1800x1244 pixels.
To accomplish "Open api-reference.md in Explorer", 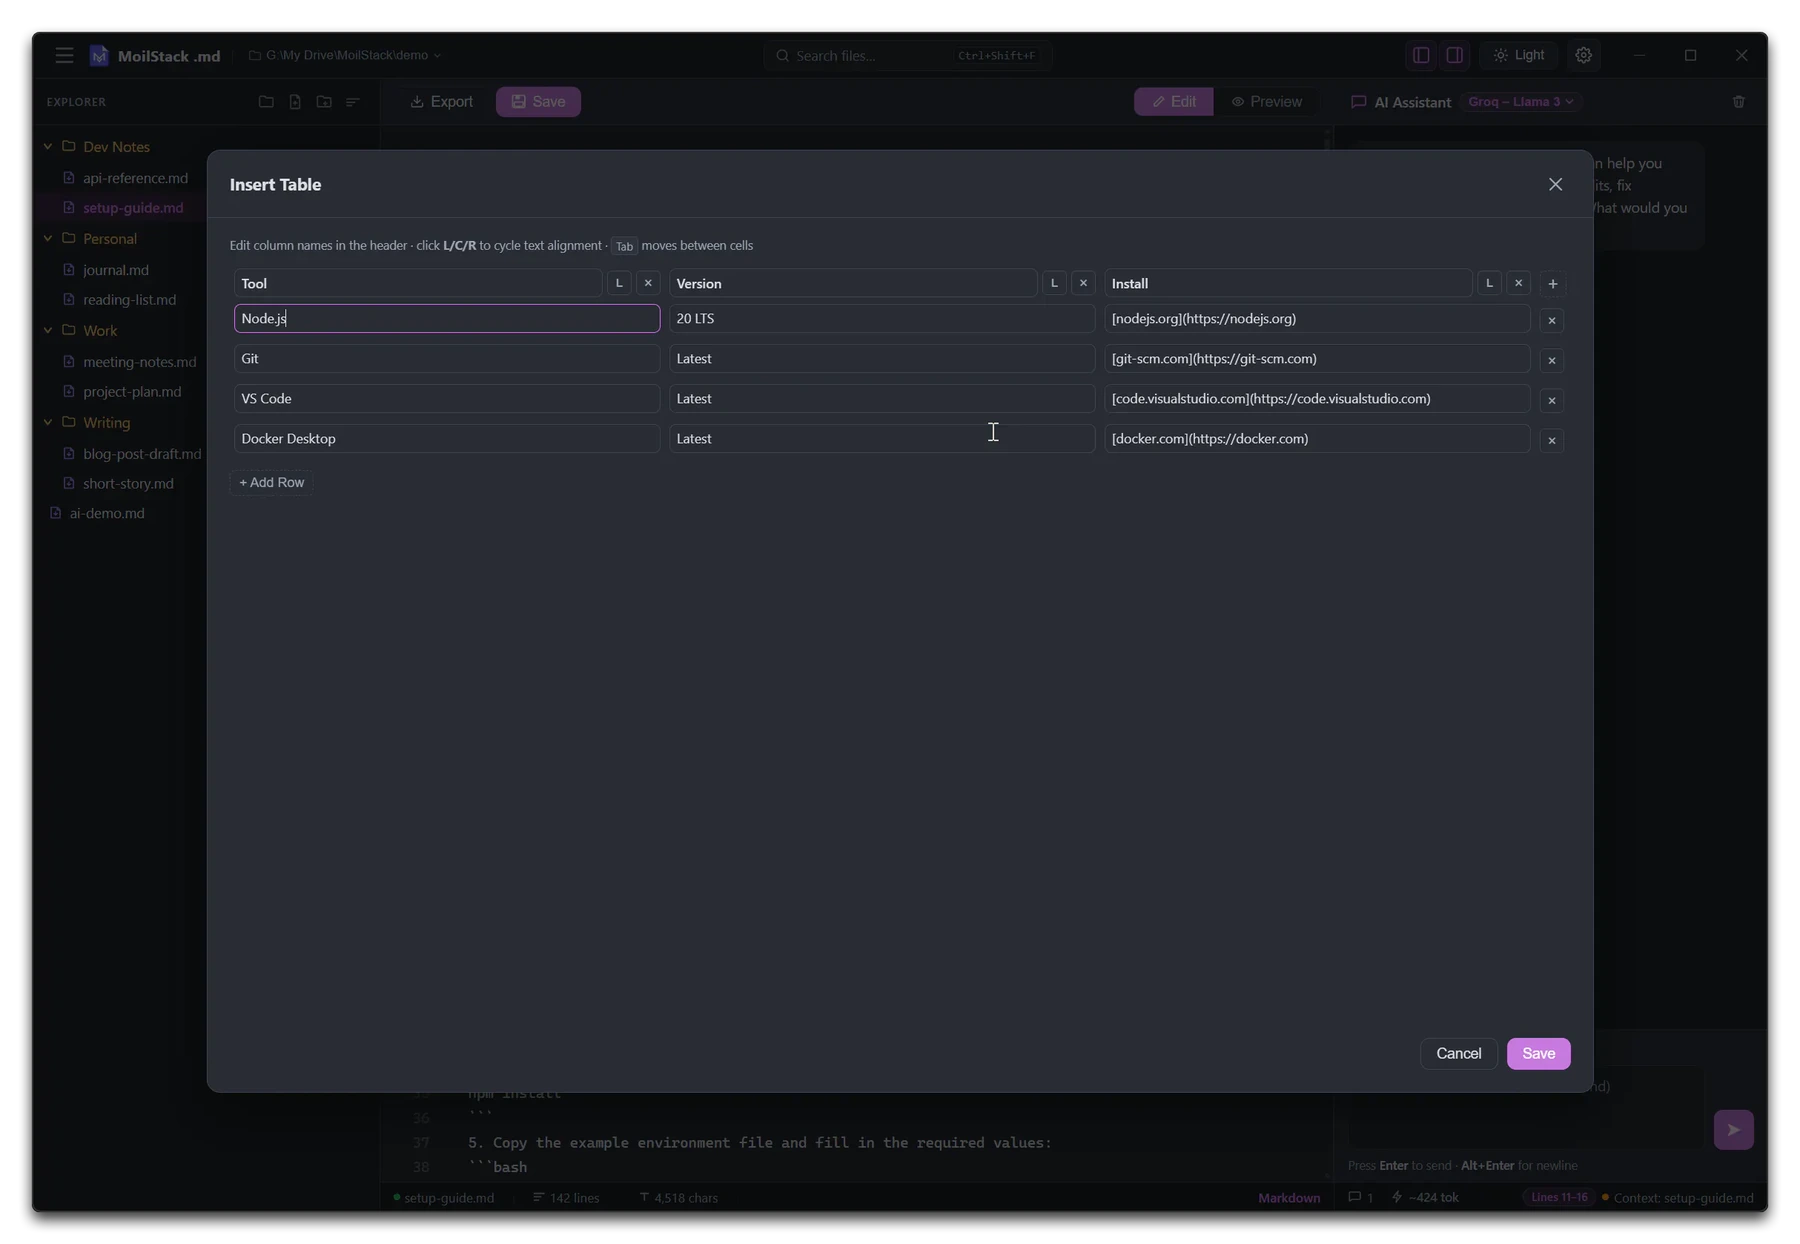I will coord(125,178).
